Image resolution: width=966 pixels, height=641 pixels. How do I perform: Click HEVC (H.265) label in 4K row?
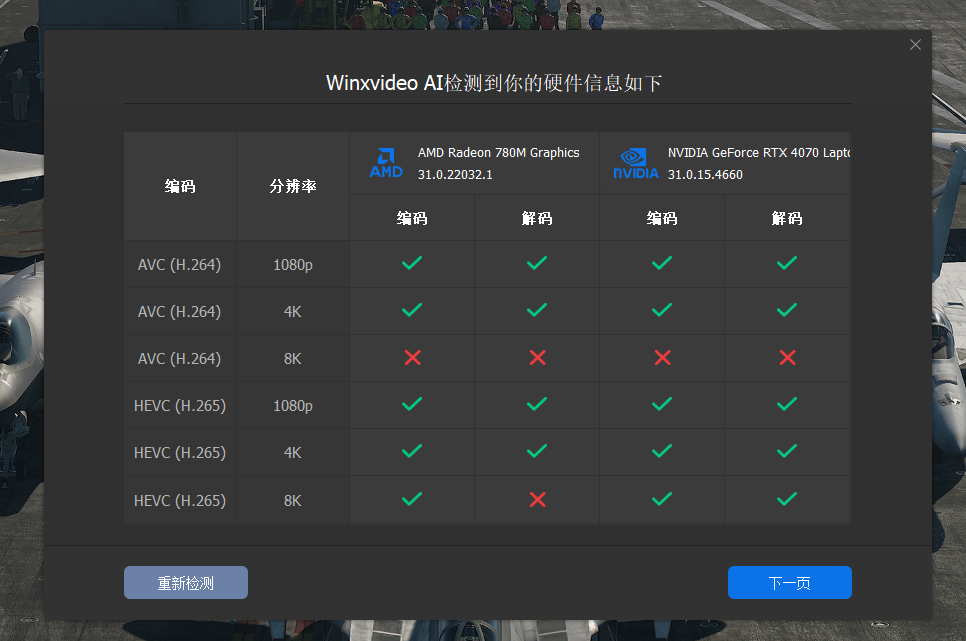(x=180, y=452)
